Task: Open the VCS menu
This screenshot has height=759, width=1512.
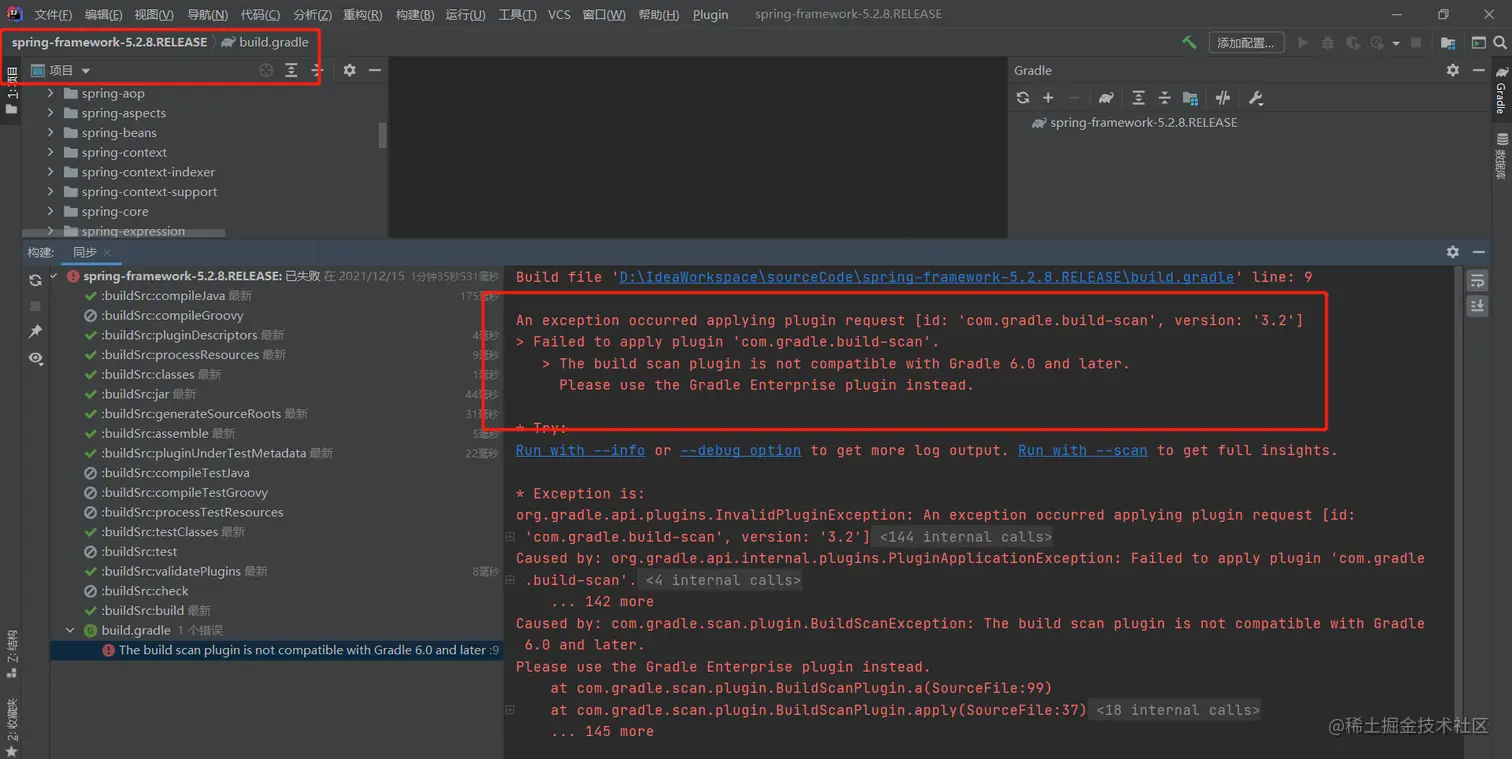Action: tap(559, 14)
